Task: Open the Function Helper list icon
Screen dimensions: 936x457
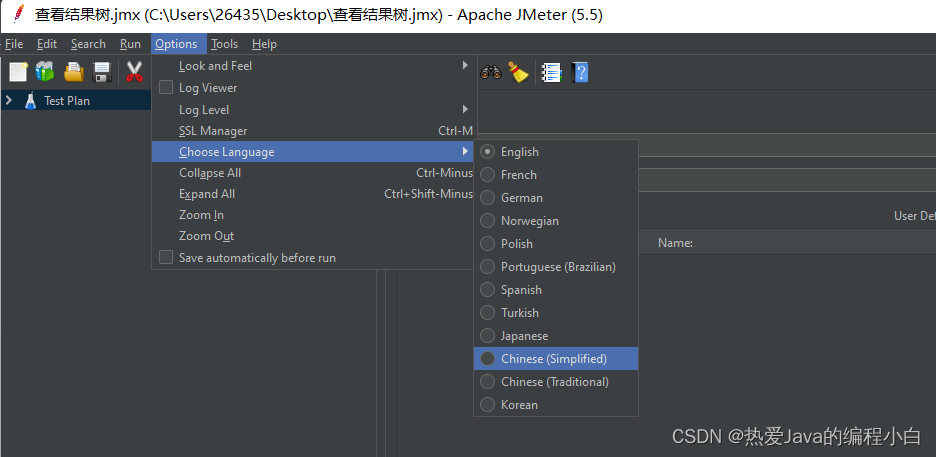Action: (x=551, y=72)
